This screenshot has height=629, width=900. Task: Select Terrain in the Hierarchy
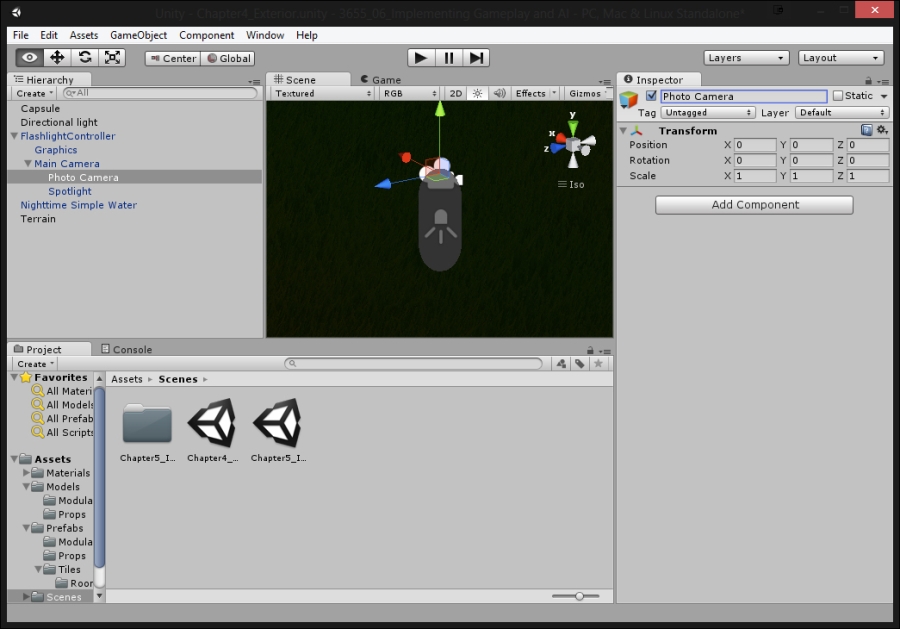click(x=38, y=219)
